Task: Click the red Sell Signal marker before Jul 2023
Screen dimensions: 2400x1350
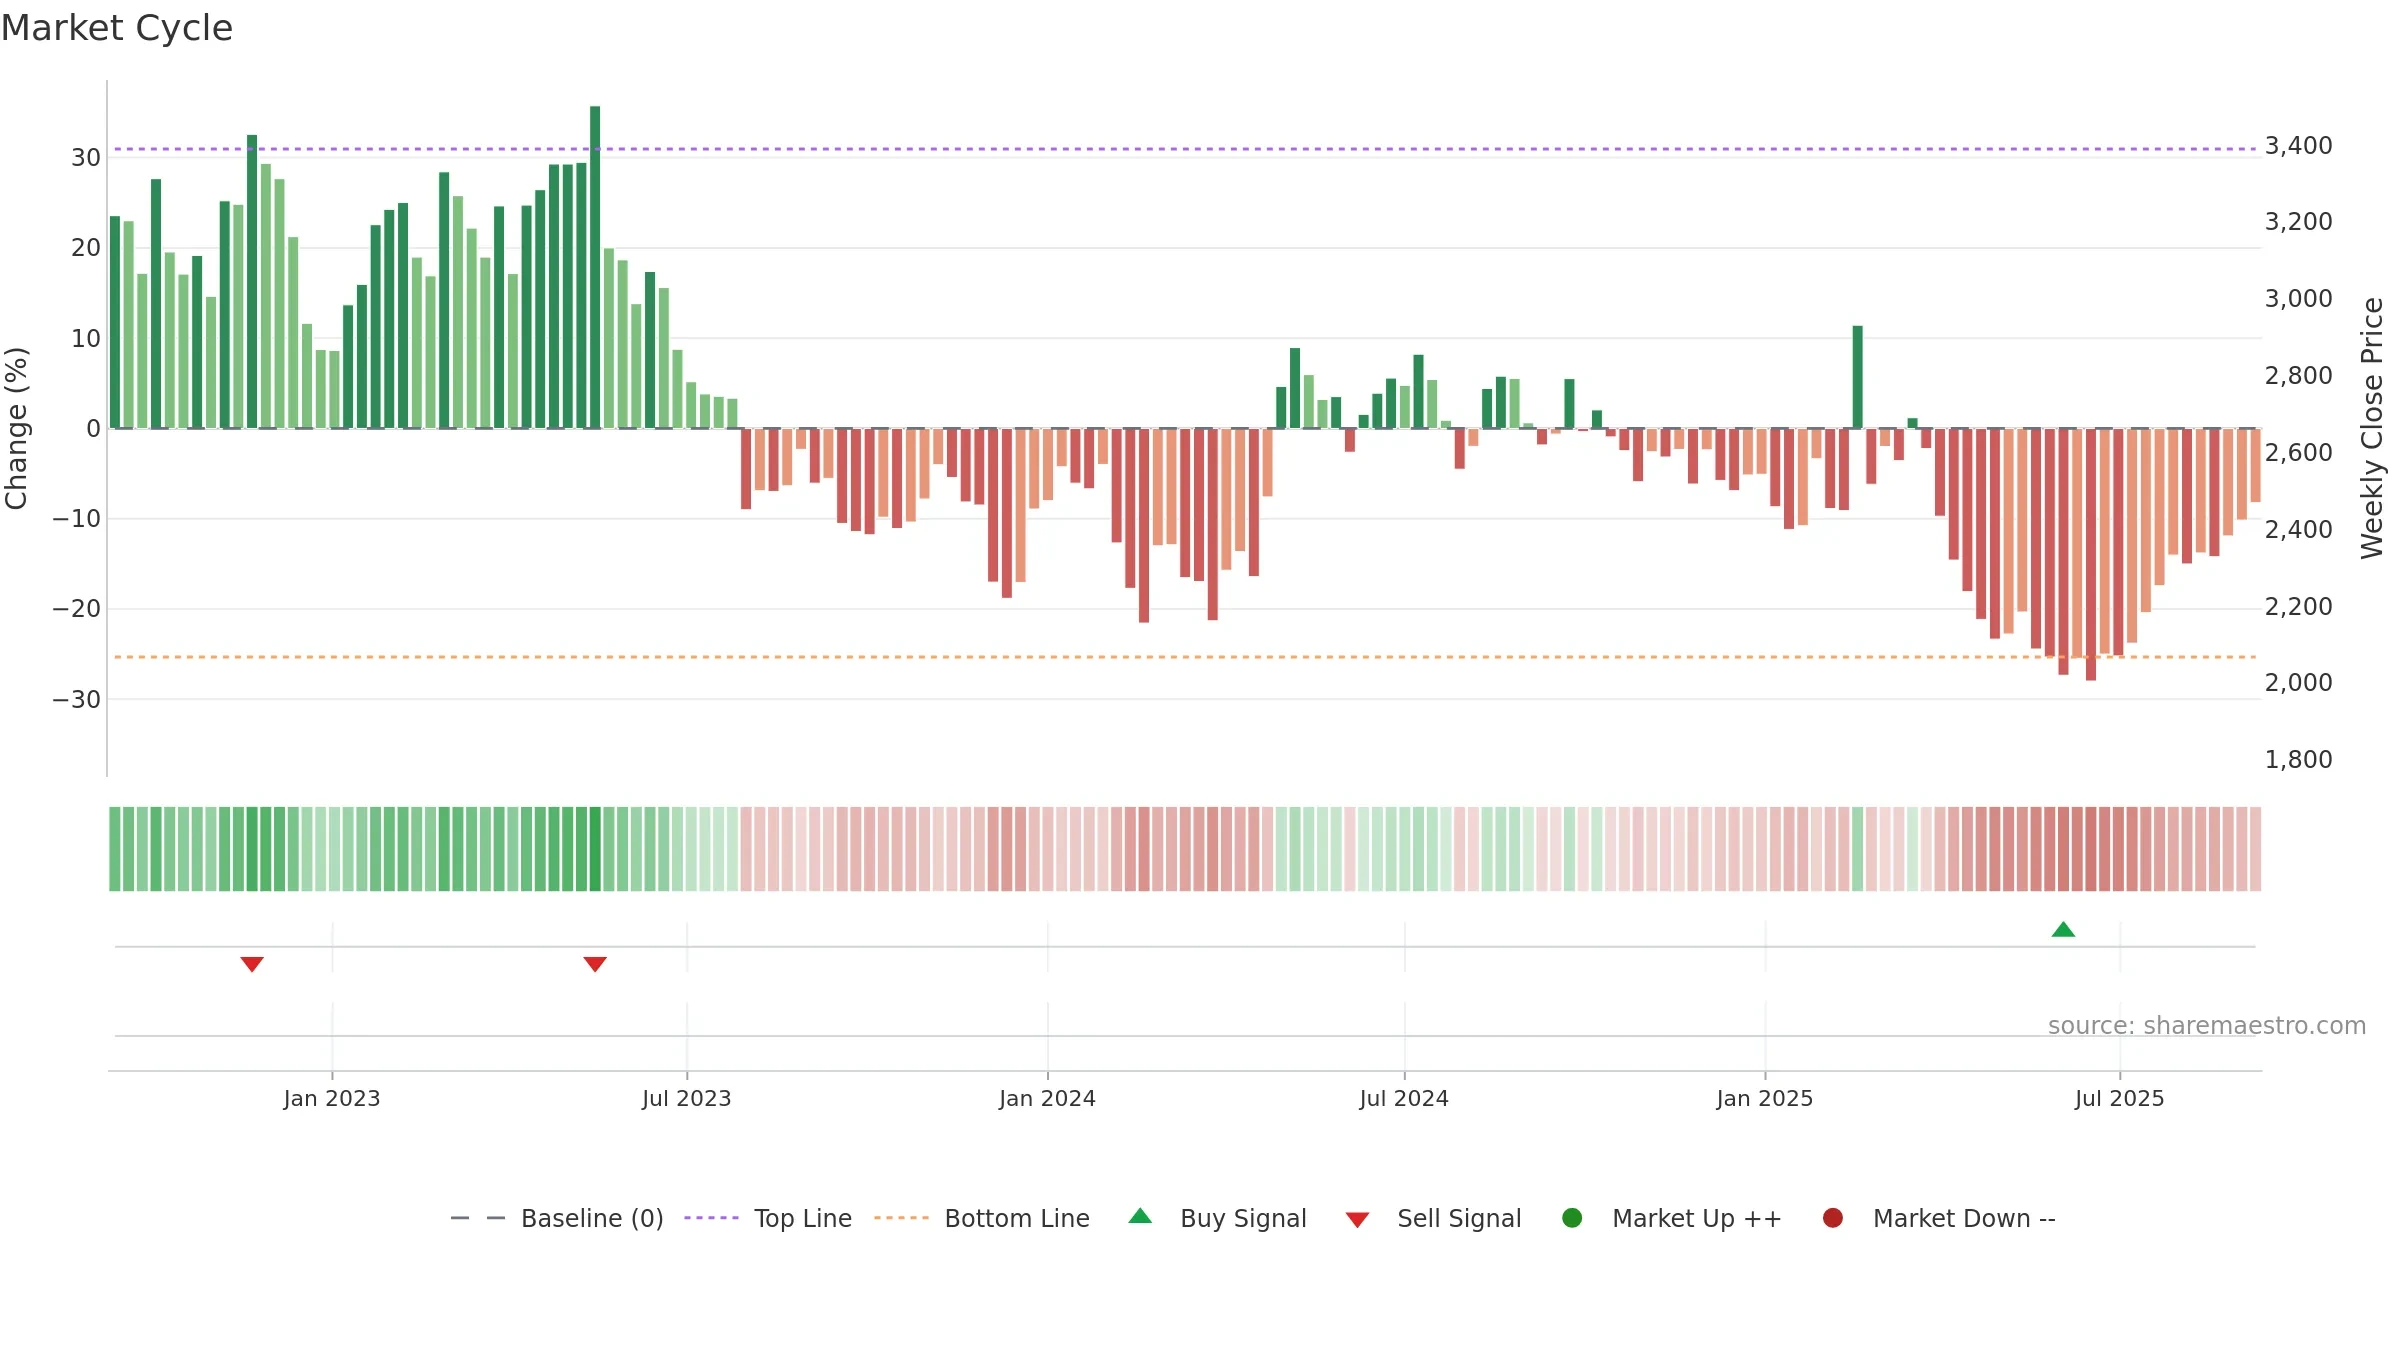Action: (x=595, y=964)
